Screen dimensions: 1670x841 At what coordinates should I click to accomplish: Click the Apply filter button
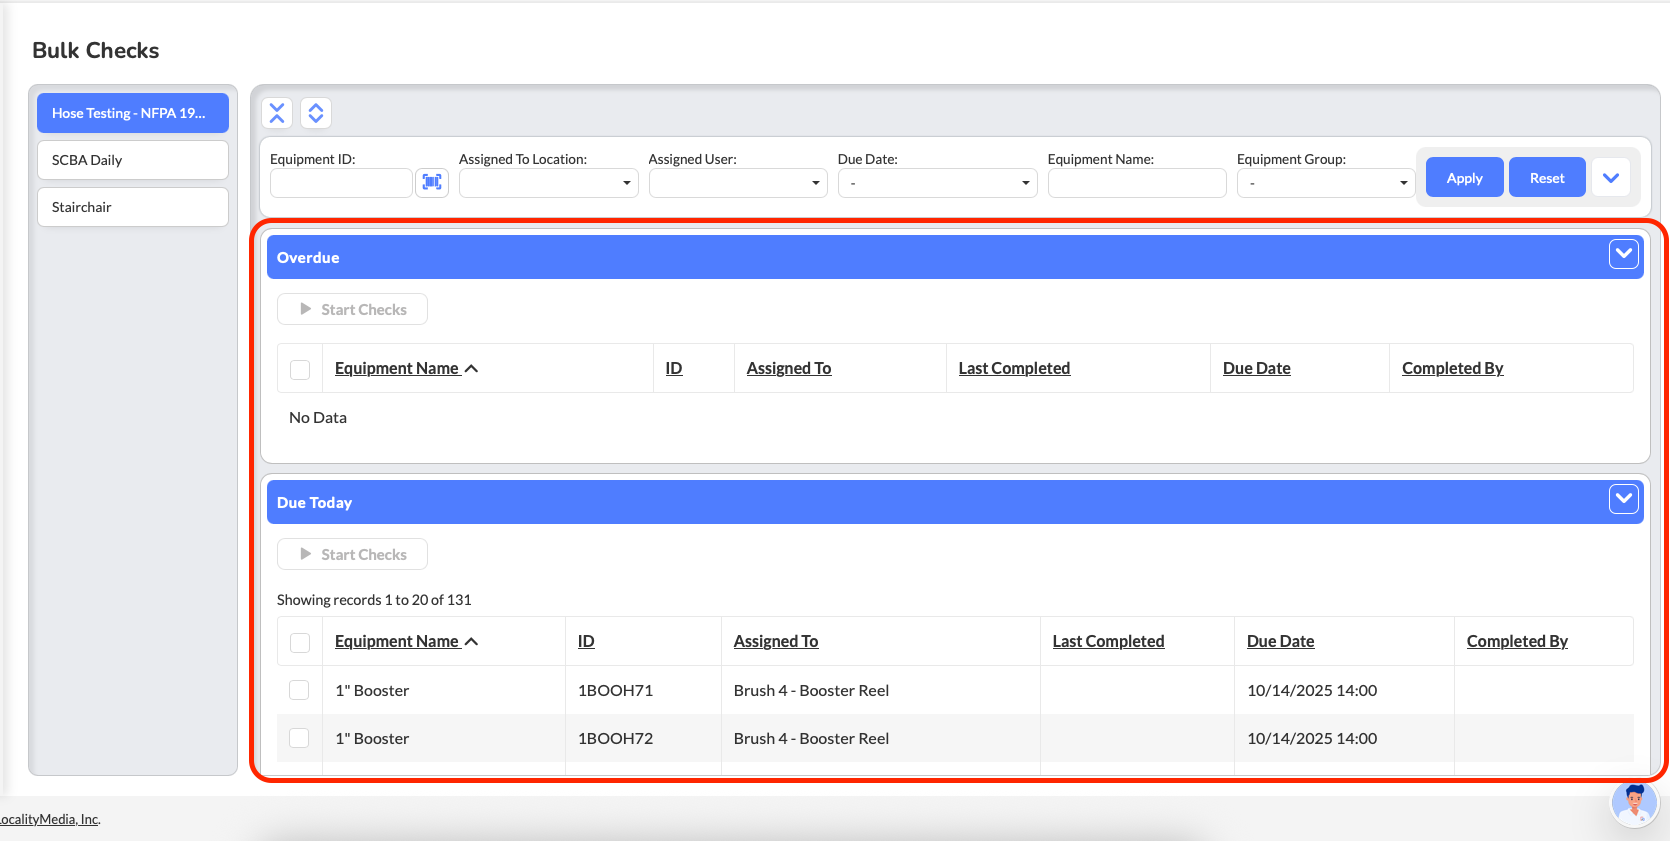coord(1464,178)
